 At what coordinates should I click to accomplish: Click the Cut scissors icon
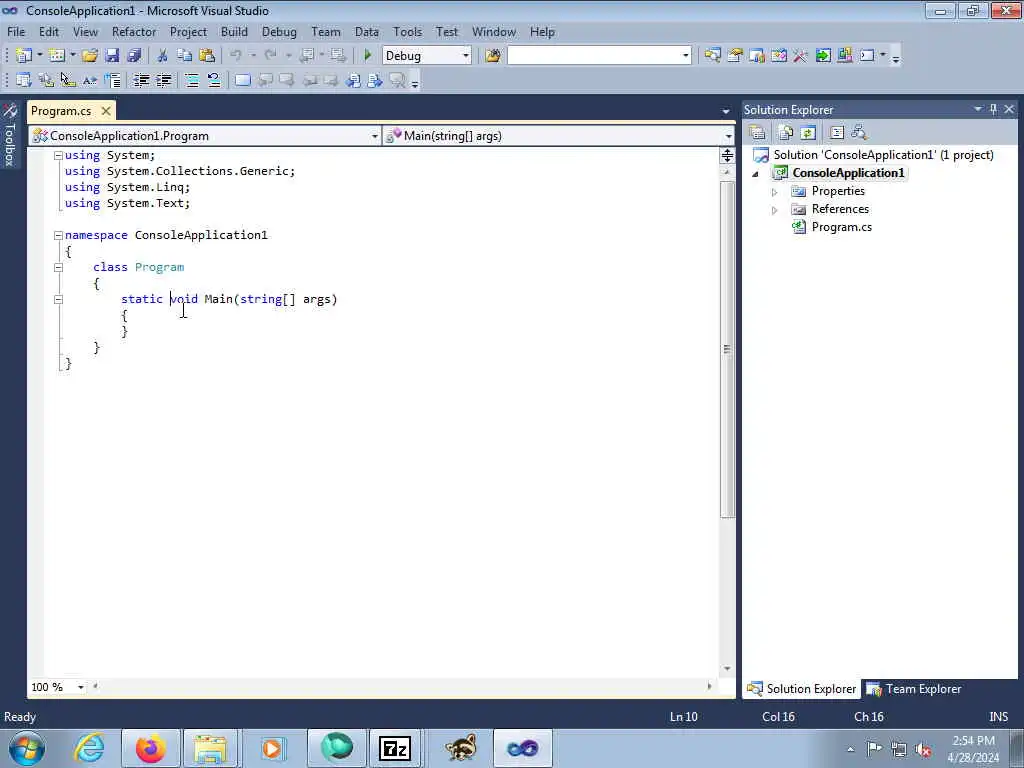(x=163, y=56)
